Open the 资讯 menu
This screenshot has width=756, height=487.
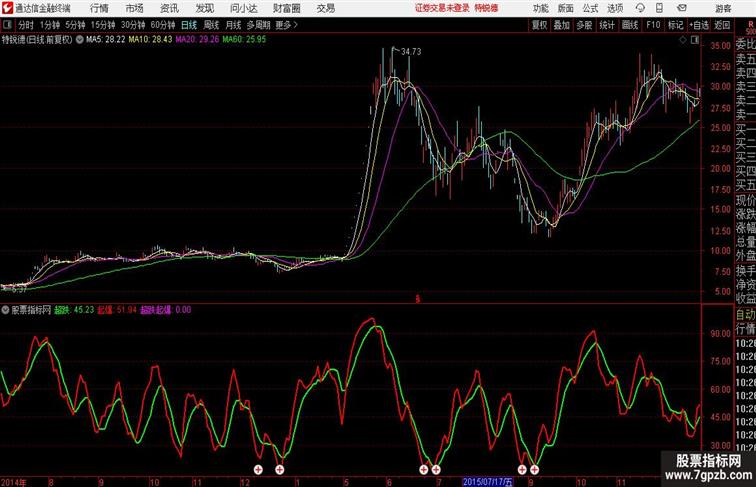coord(169,8)
